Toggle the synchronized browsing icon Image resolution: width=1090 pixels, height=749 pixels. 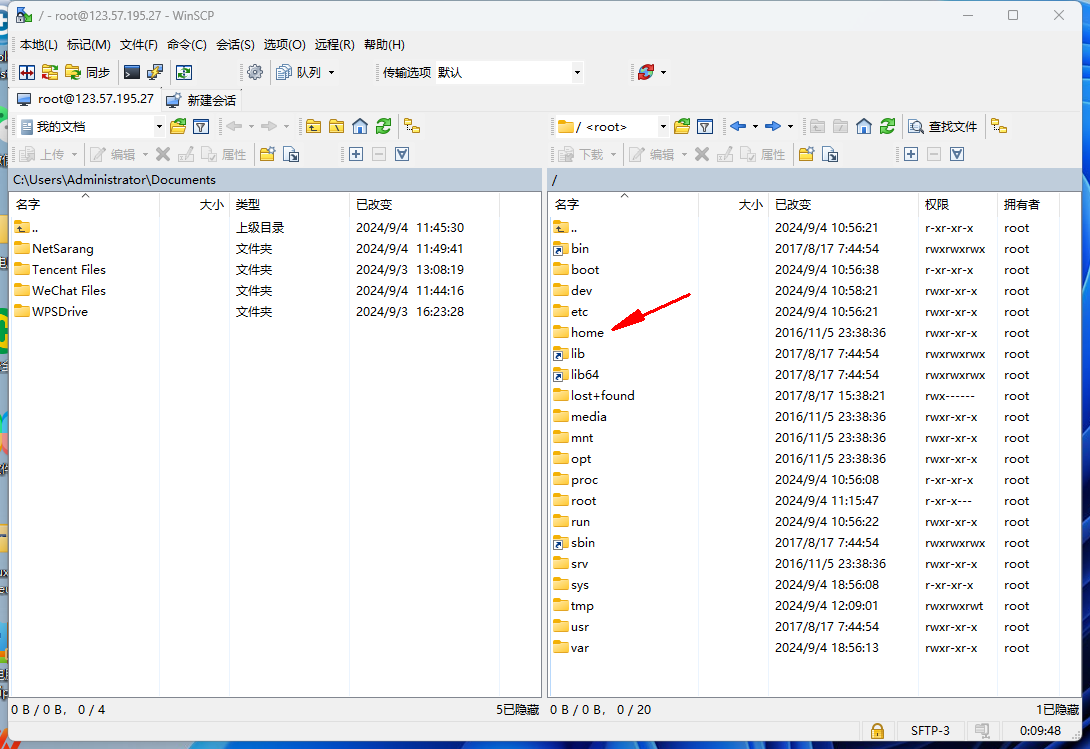184,72
